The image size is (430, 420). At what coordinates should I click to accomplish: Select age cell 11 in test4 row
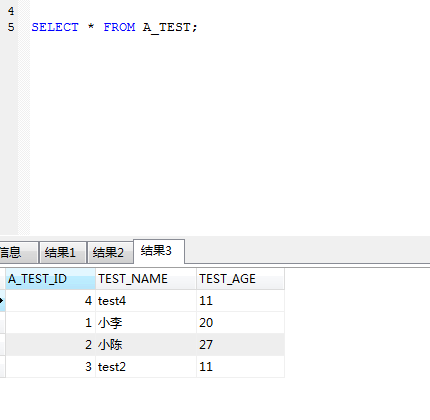click(240, 301)
